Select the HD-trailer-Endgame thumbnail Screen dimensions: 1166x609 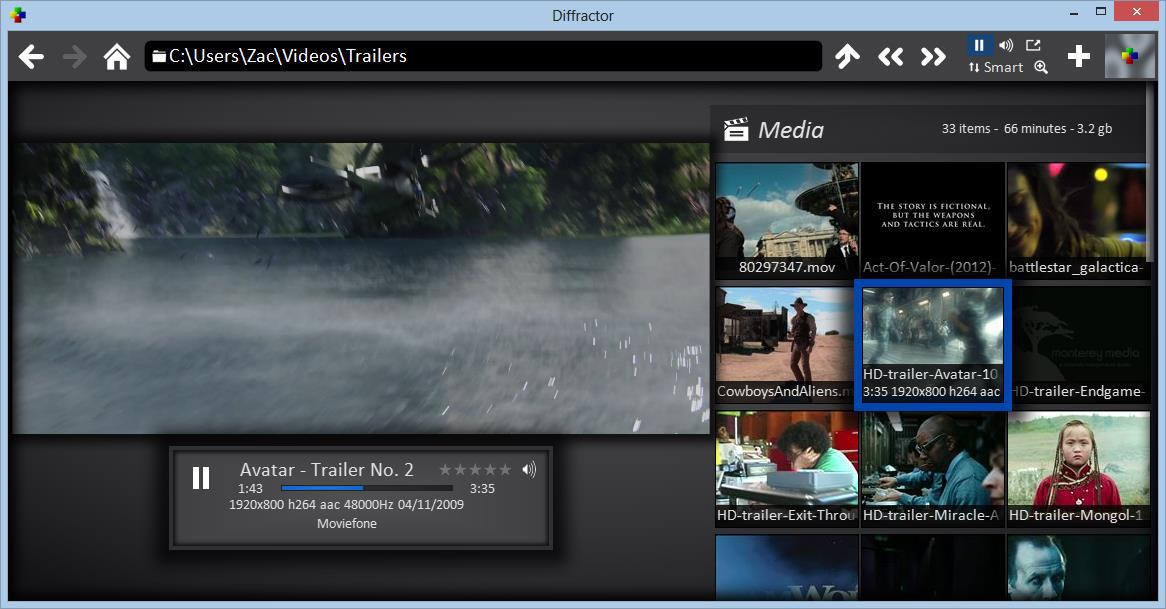click(1079, 344)
